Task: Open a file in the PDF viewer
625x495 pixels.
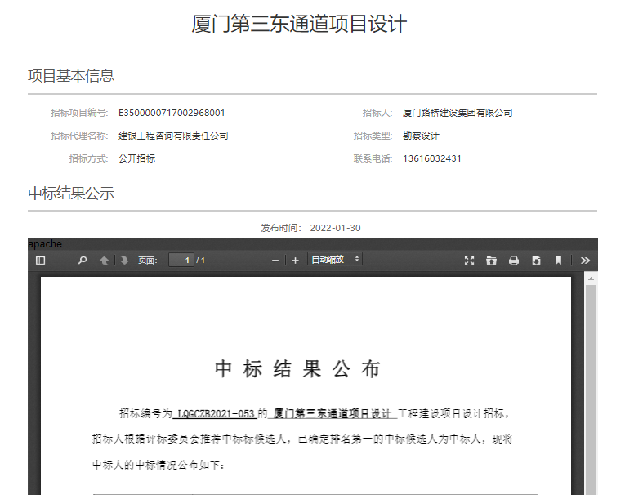Action: click(x=491, y=261)
